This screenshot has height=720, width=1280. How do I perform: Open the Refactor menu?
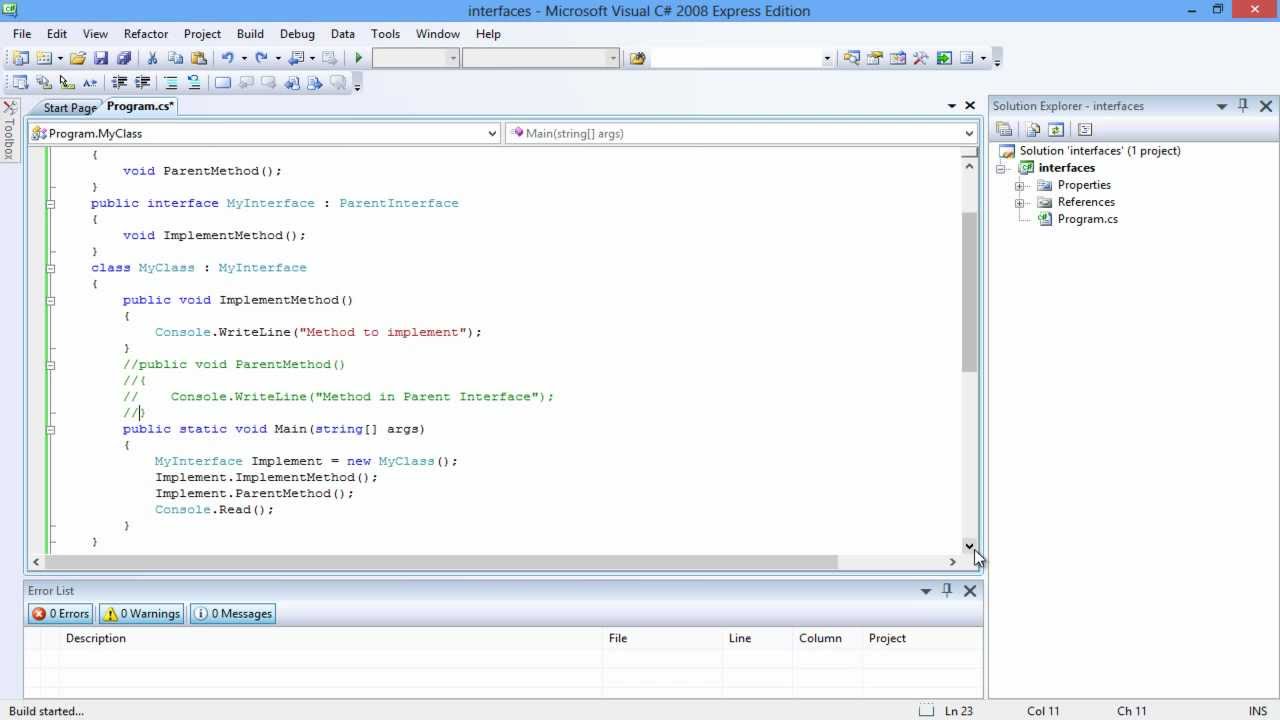point(146,33)
